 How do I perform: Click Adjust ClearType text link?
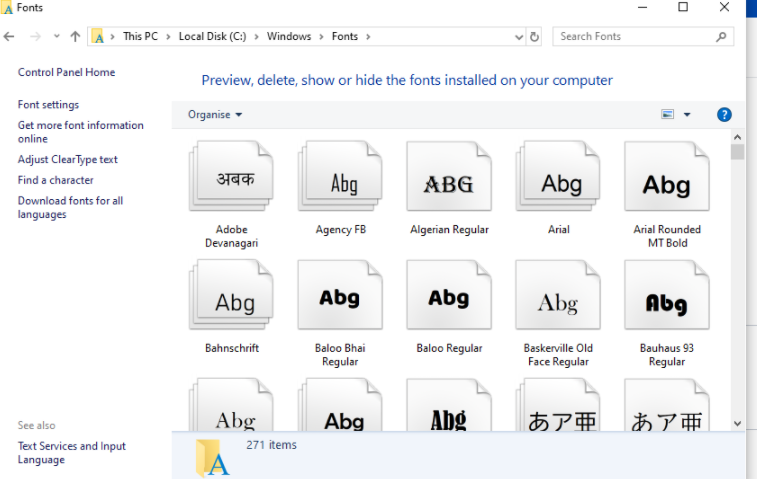pyautogui.click(x=67, y=159)
